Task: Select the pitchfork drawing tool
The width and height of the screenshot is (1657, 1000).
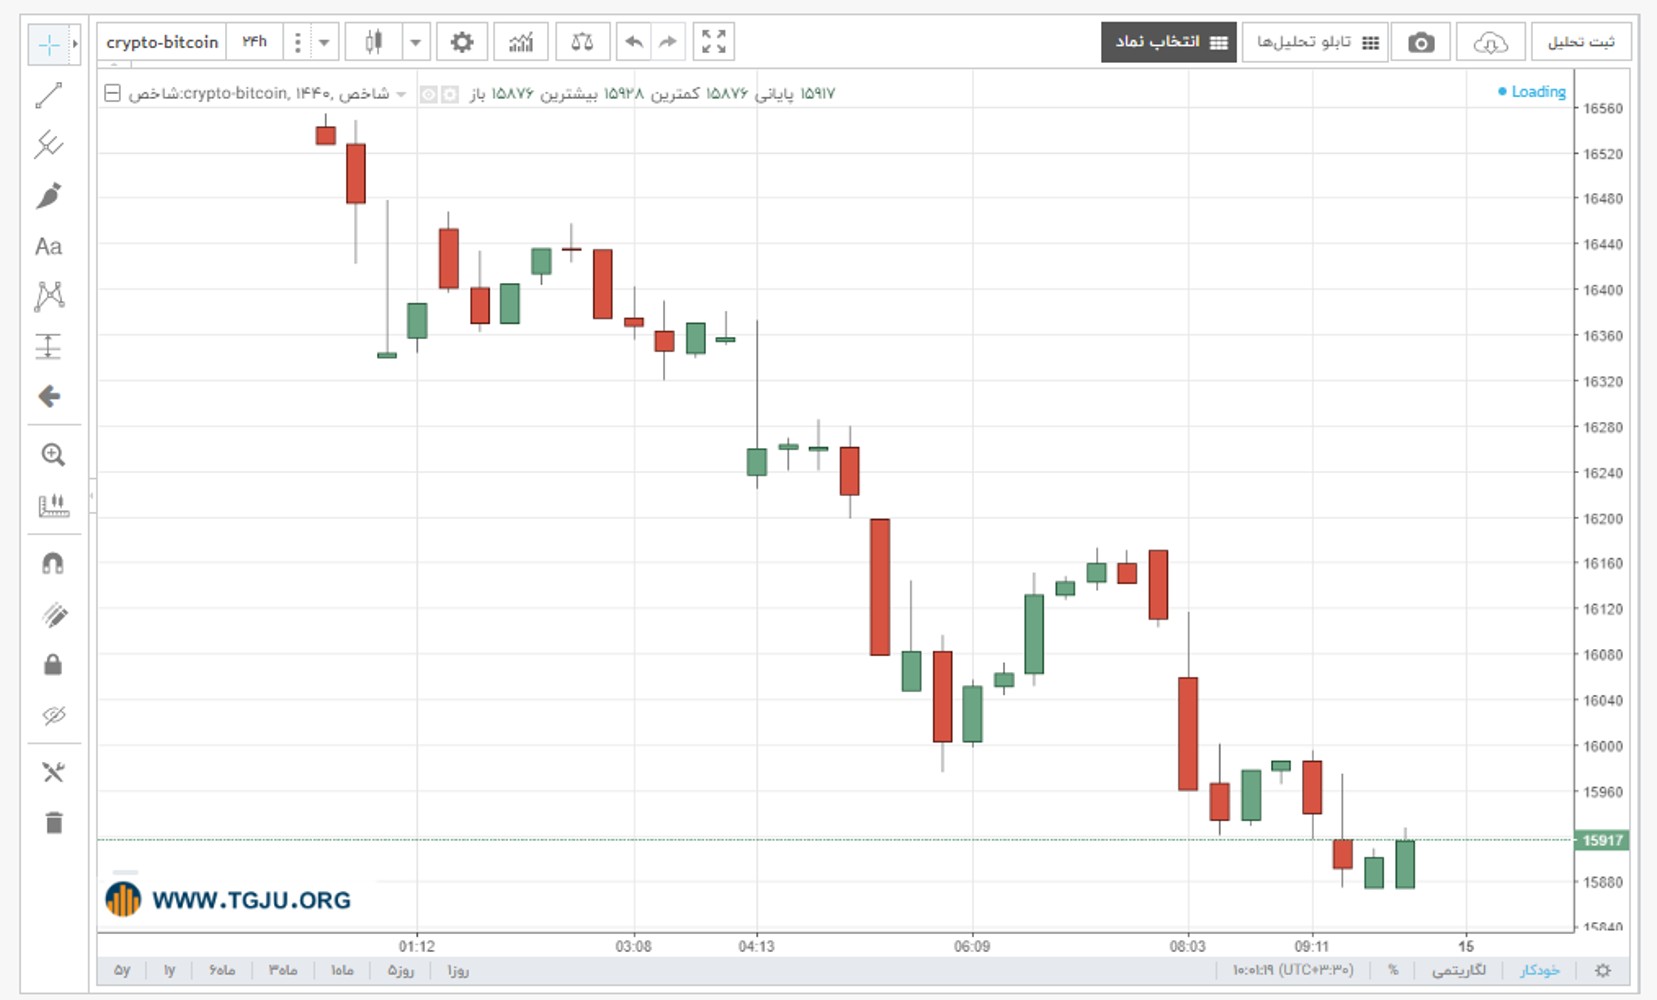Action: [48, 145]
